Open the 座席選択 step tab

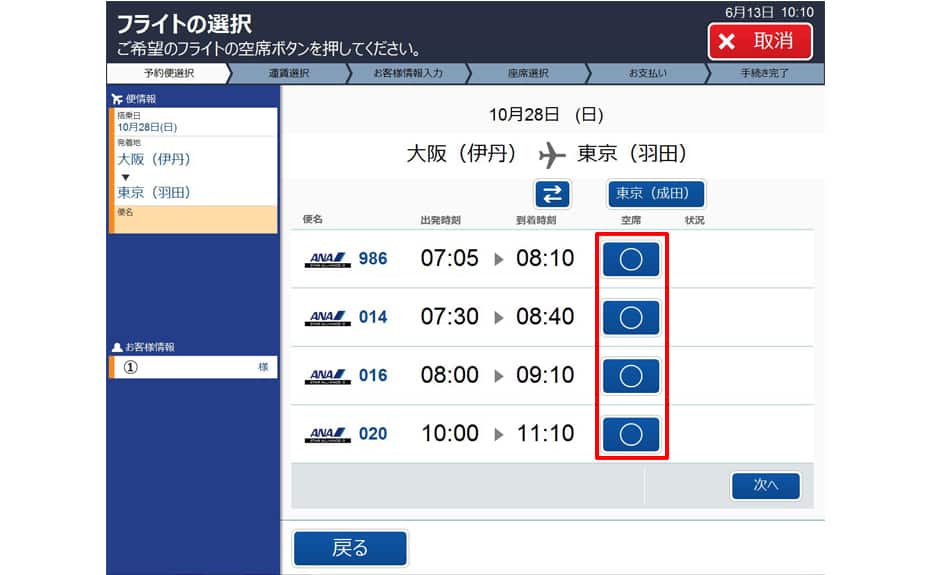pyautogui.click(x=528, y=73)
